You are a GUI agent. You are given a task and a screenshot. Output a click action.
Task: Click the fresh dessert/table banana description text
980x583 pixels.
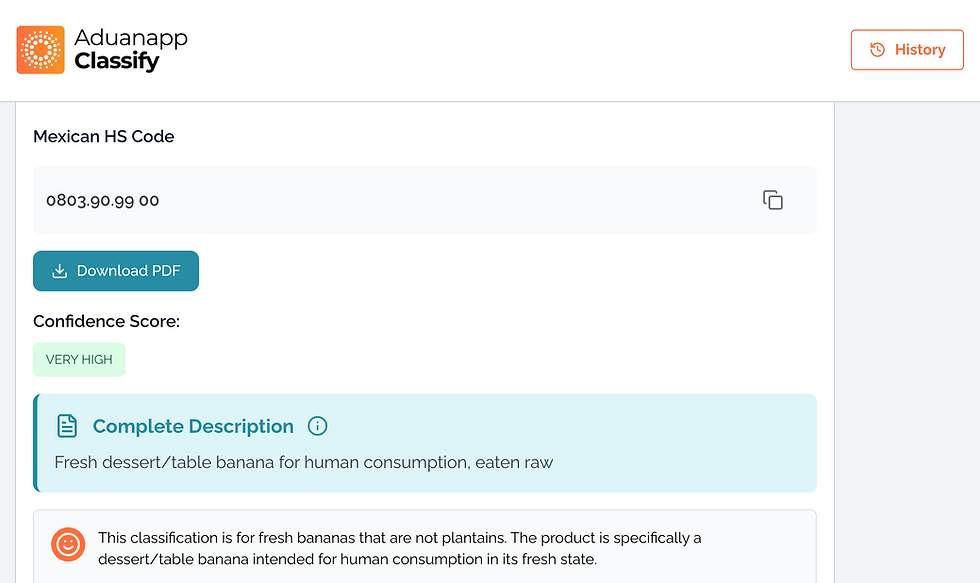coord(304,462)
